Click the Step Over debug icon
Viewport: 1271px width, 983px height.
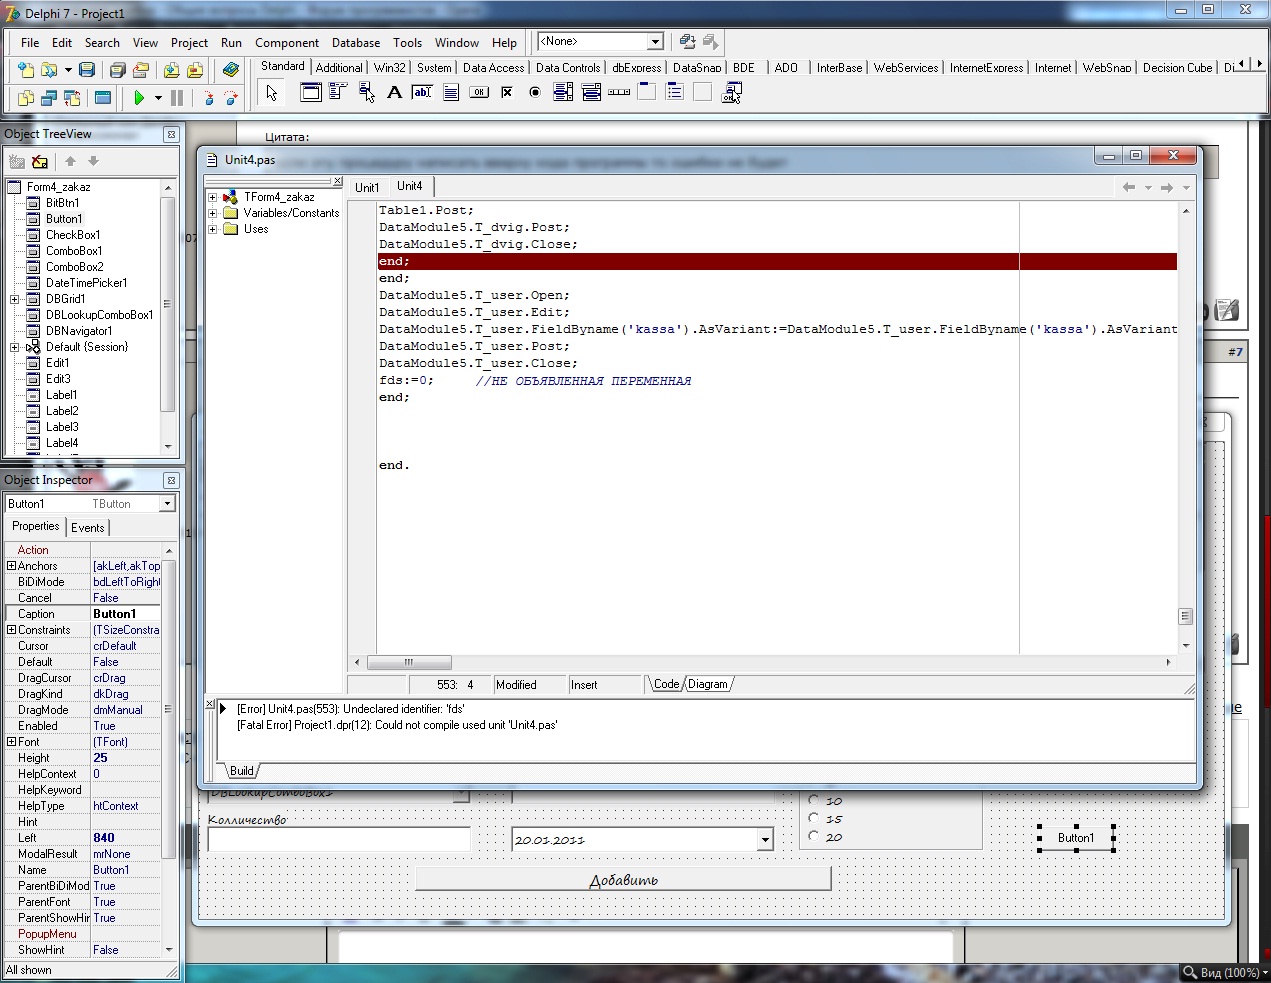231,98
